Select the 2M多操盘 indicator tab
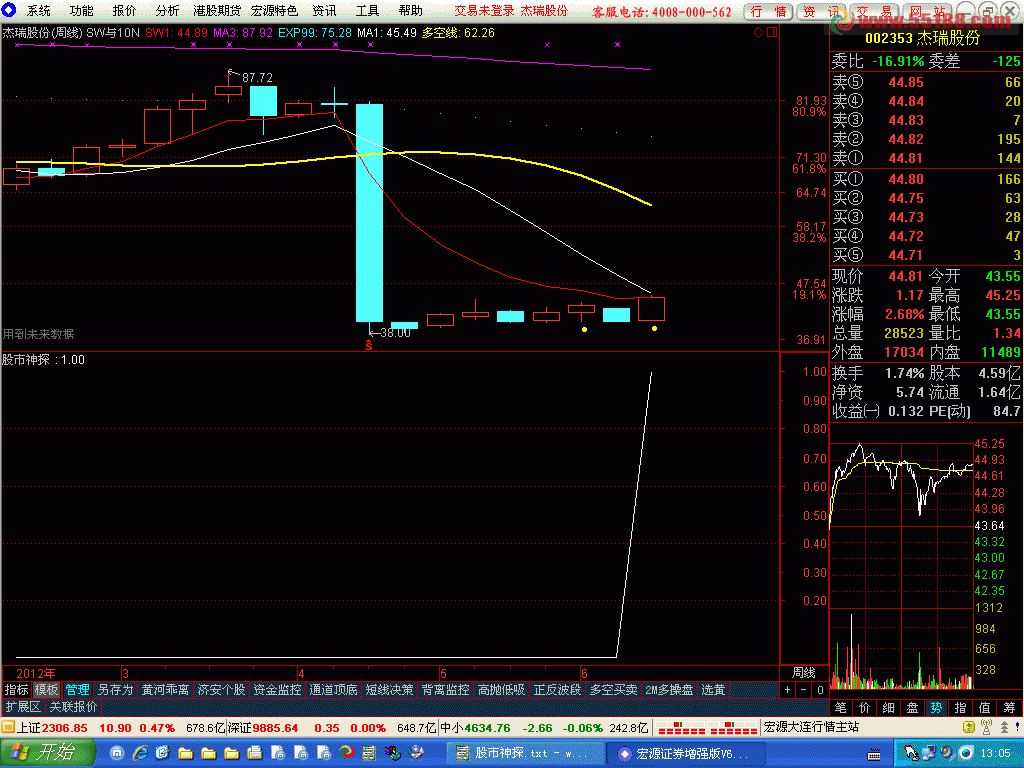The height and width of the screenshot is (768, 1024). (669, 690)
